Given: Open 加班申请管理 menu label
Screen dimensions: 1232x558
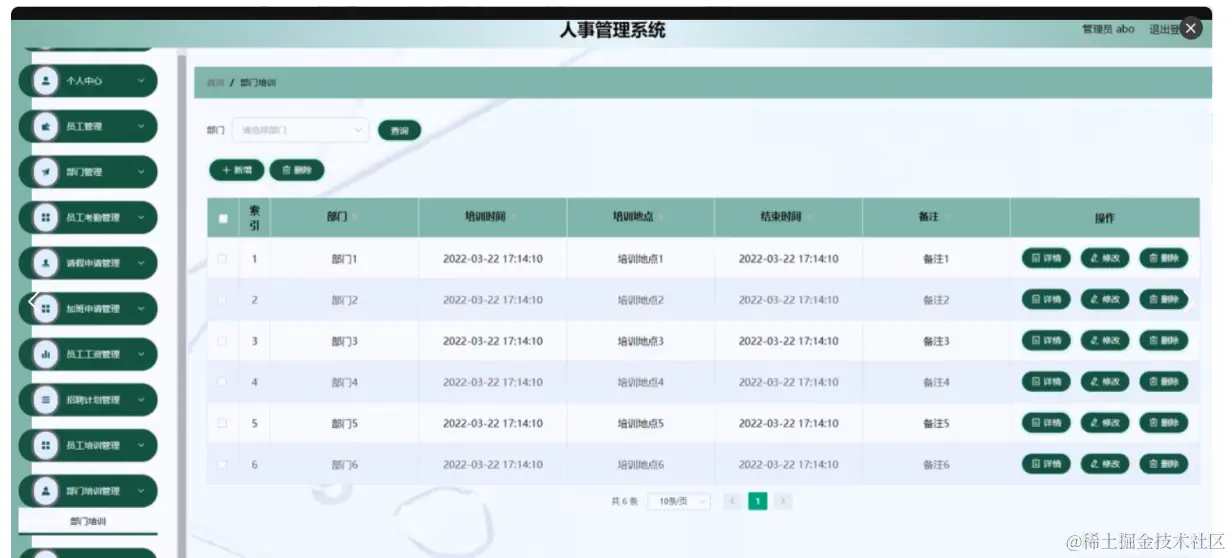Looking at the screenshot, I should pyautogui.click(x=93, y=309).
